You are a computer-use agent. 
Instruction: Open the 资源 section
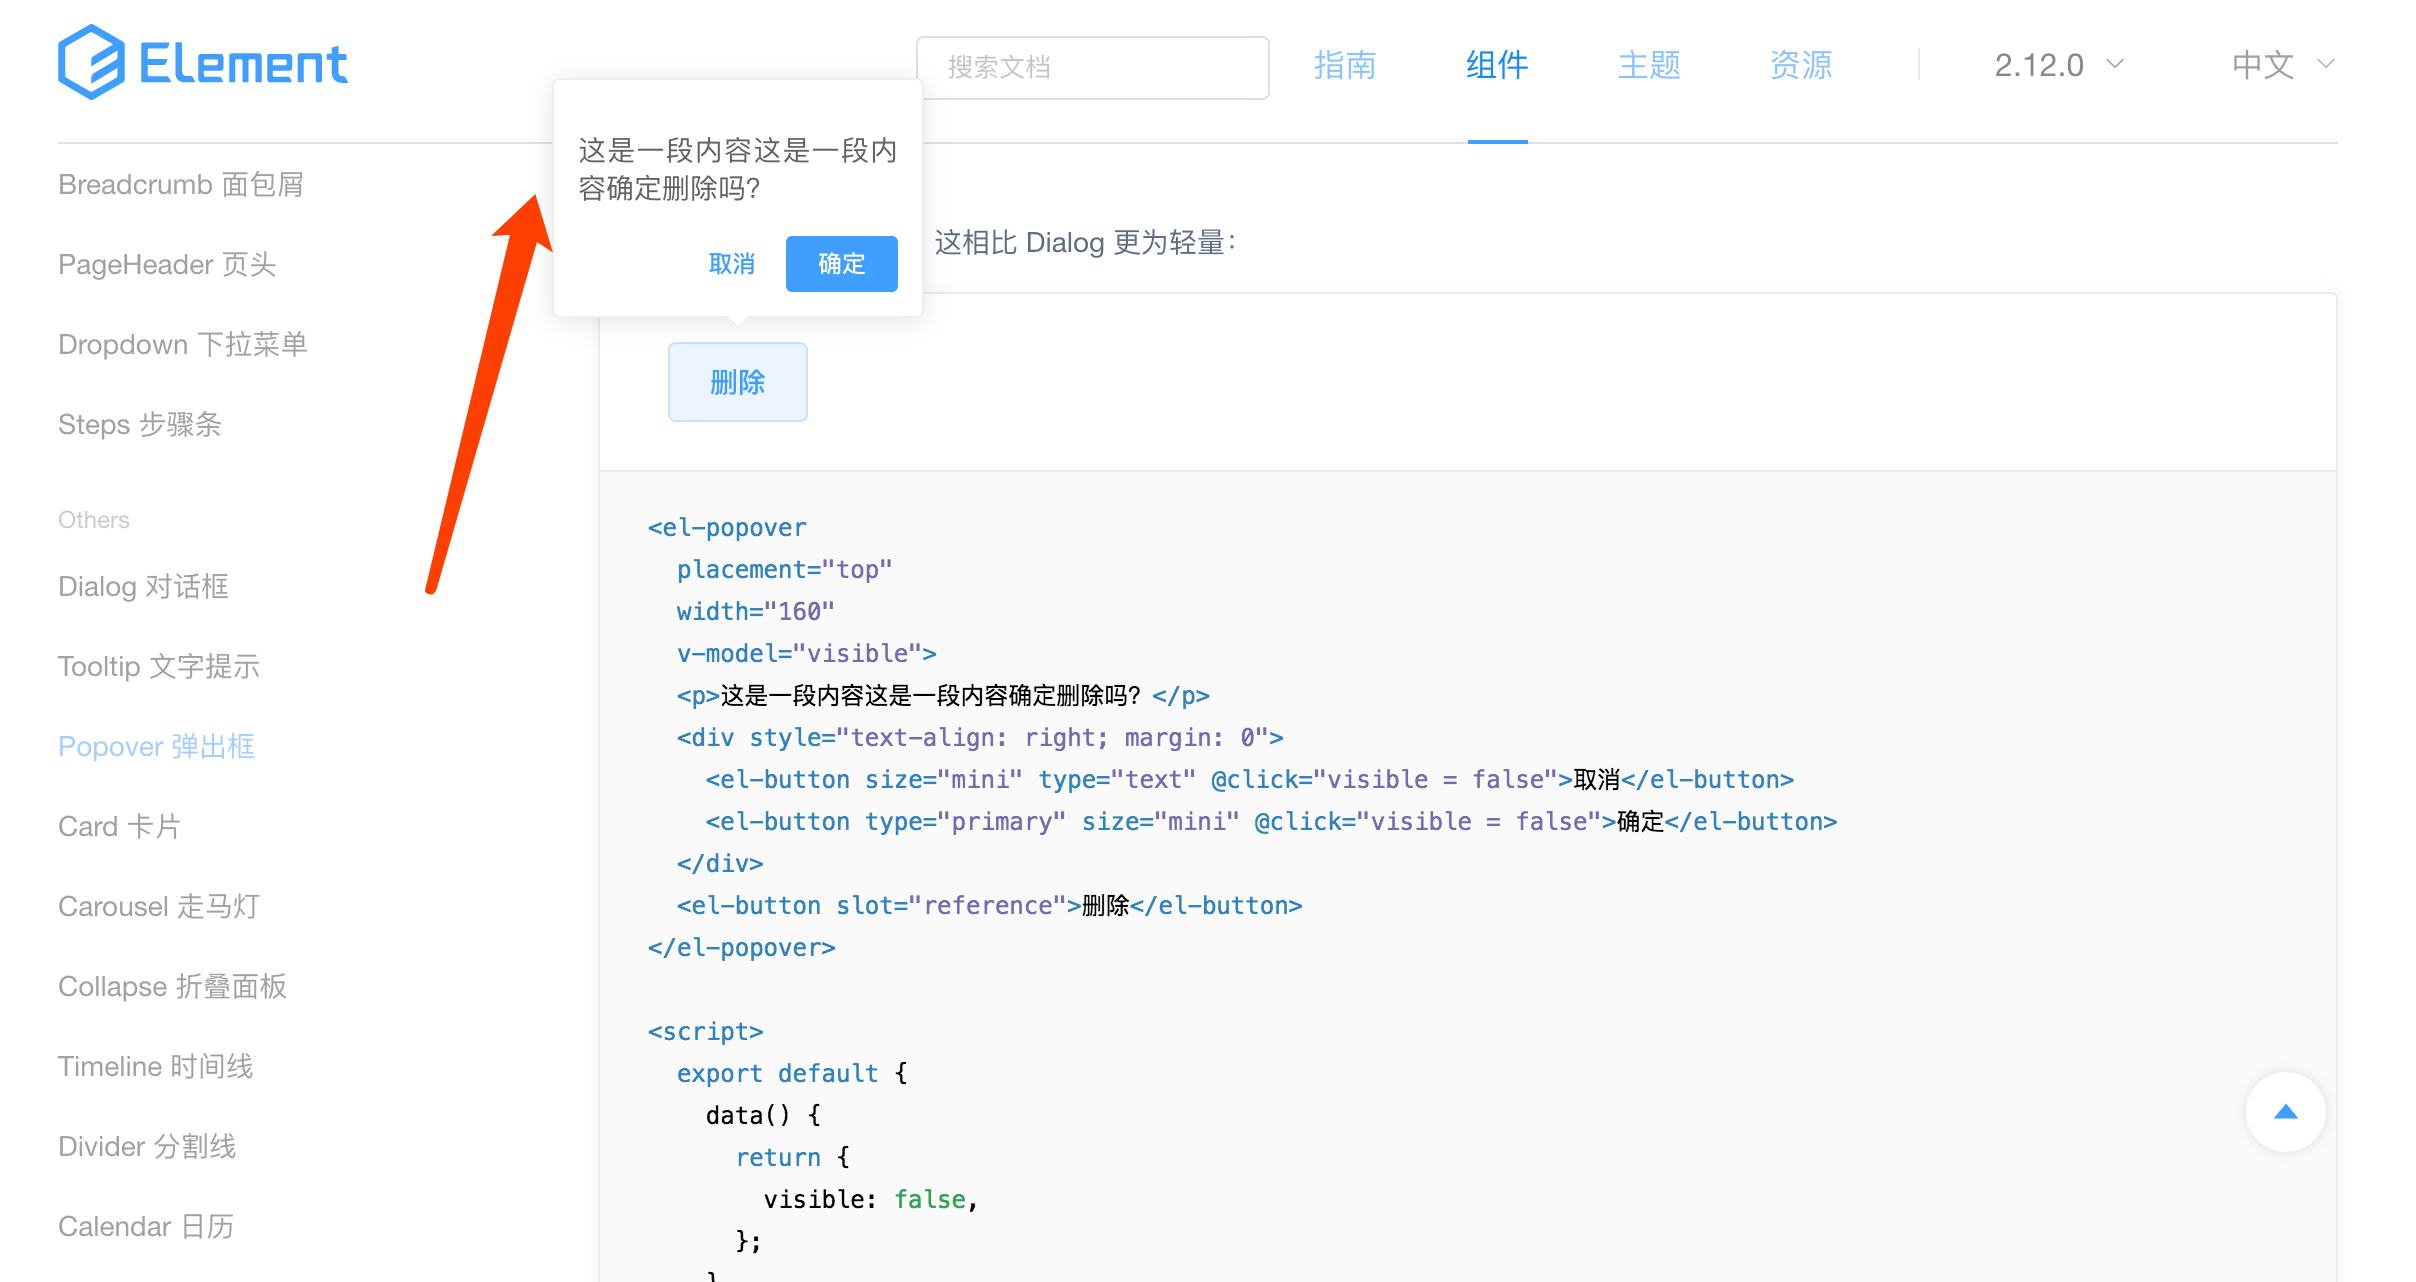[x=1800, y=64]
